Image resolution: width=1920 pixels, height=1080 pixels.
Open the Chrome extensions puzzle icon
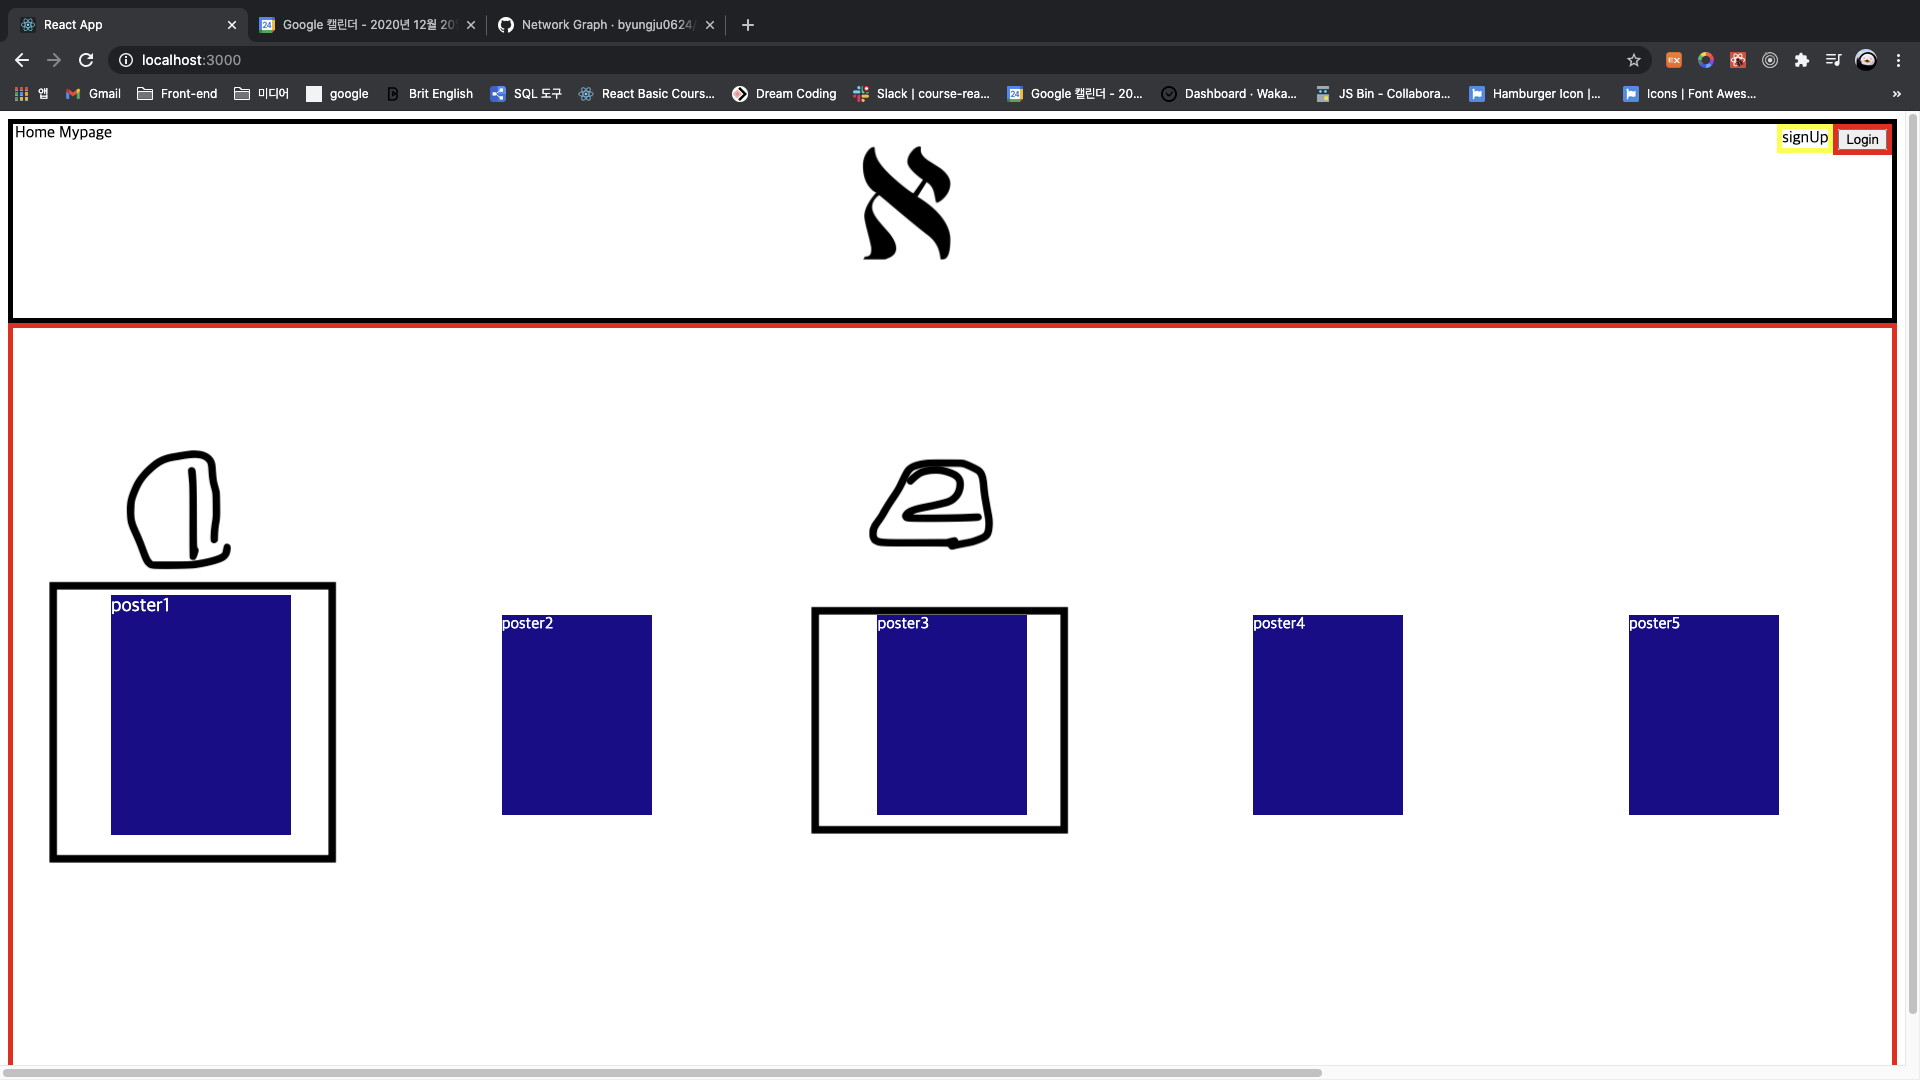pos(1802,60)
